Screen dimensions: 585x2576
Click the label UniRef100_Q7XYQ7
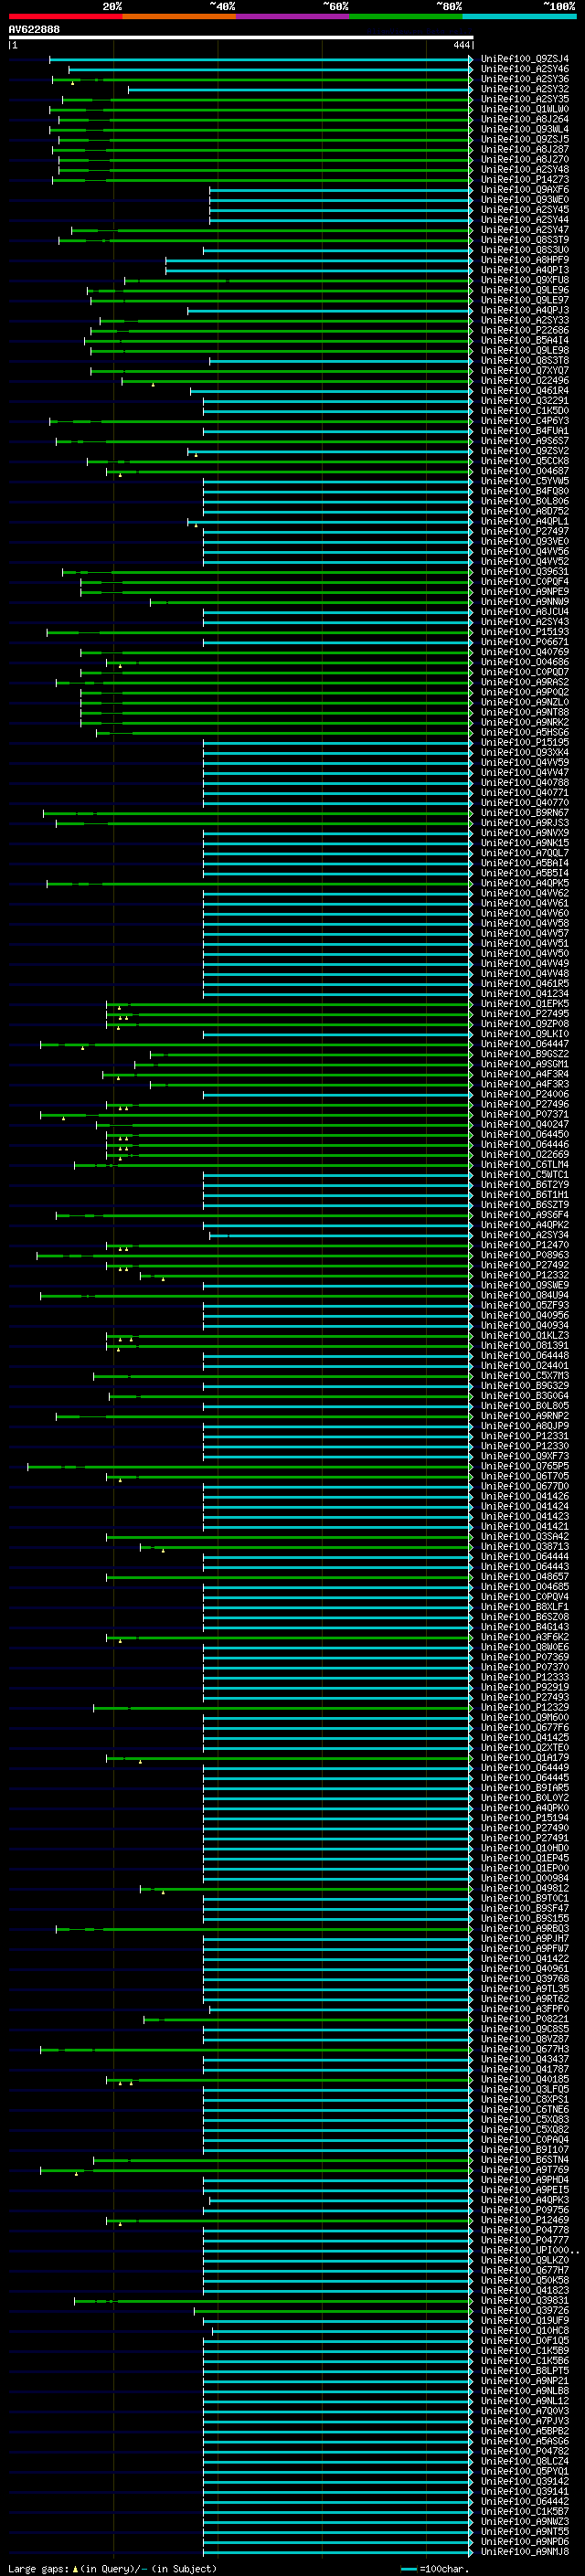click(x=524, y=371)
